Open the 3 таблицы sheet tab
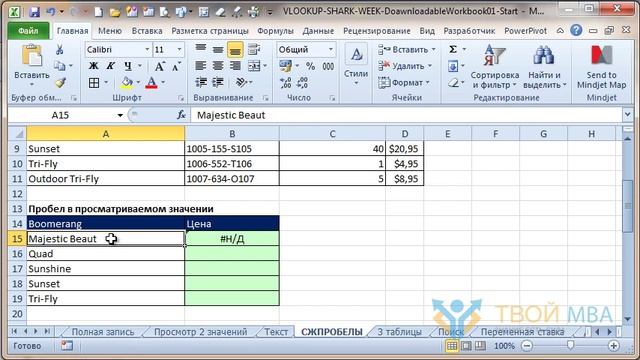This screenshot has height=360, width=640. pyautogui.click(x=399, y=332)
